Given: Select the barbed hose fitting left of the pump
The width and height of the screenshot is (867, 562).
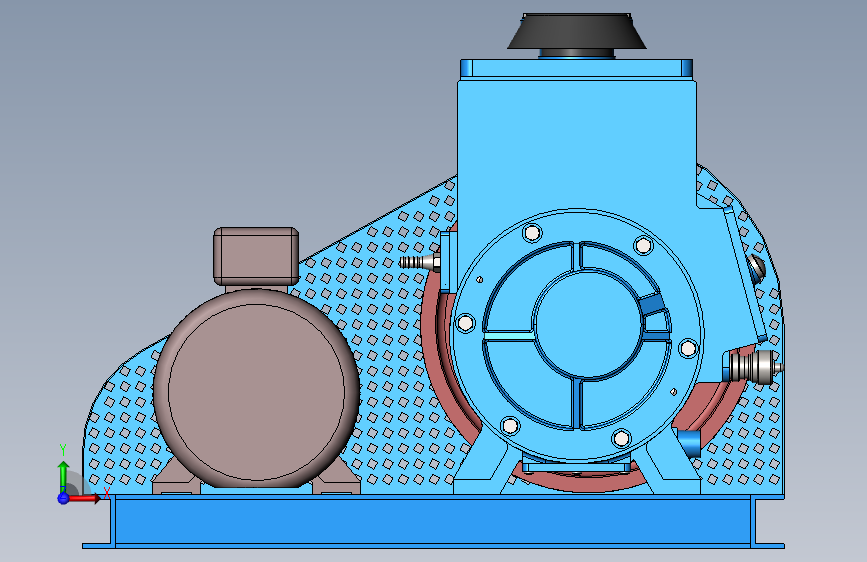Looking at the screenshot, I should click(419, 262).
